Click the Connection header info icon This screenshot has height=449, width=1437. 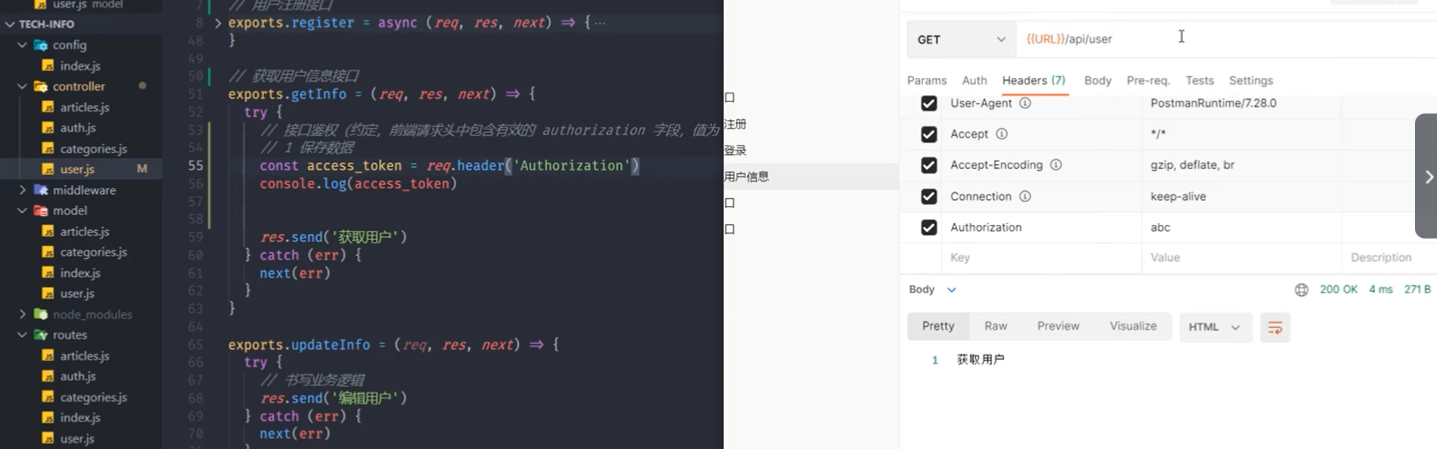point(1025,196)
